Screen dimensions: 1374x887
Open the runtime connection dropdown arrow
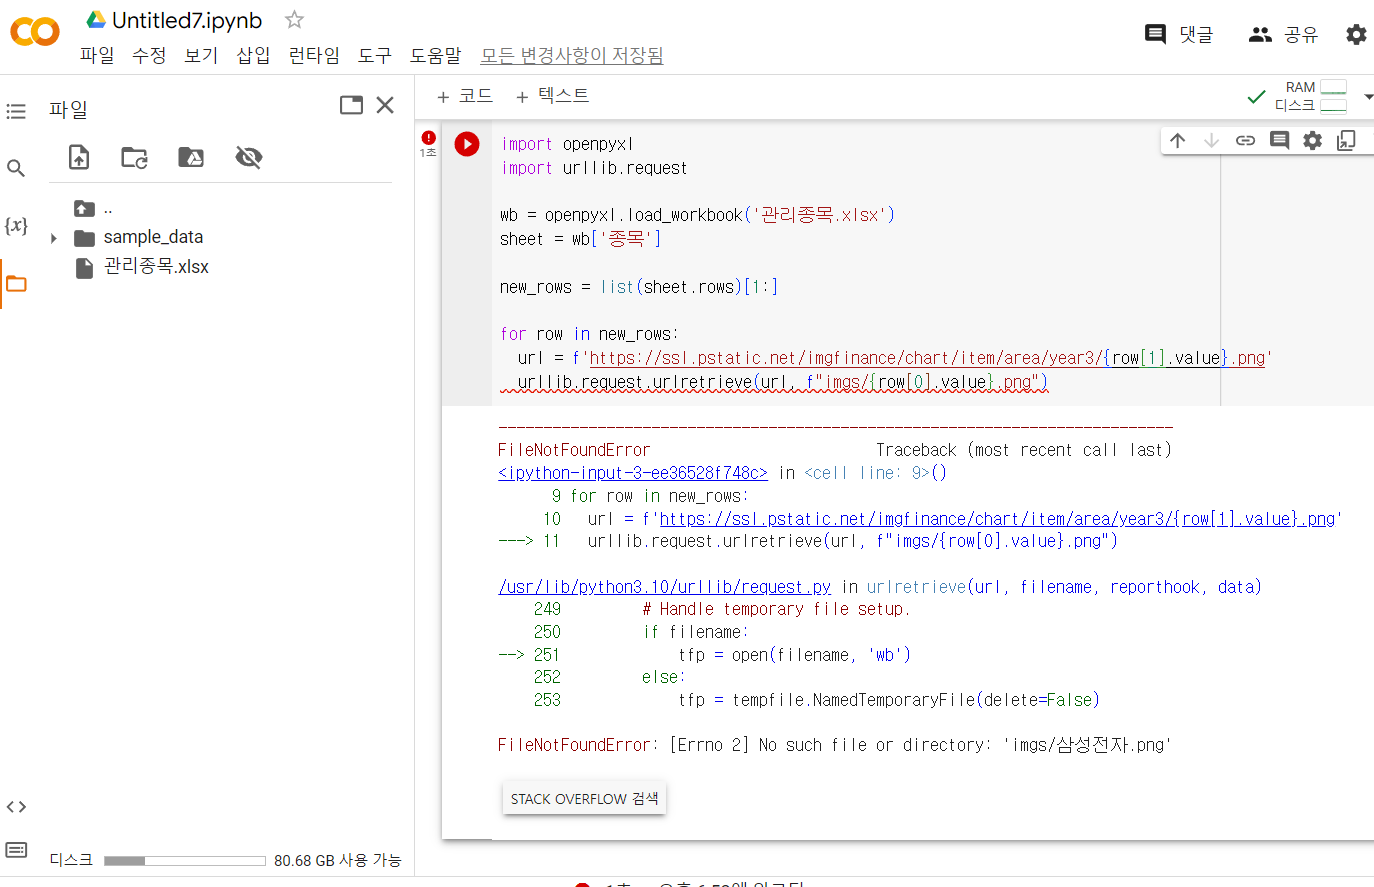pyautogui.click(x=1368, y=97)
